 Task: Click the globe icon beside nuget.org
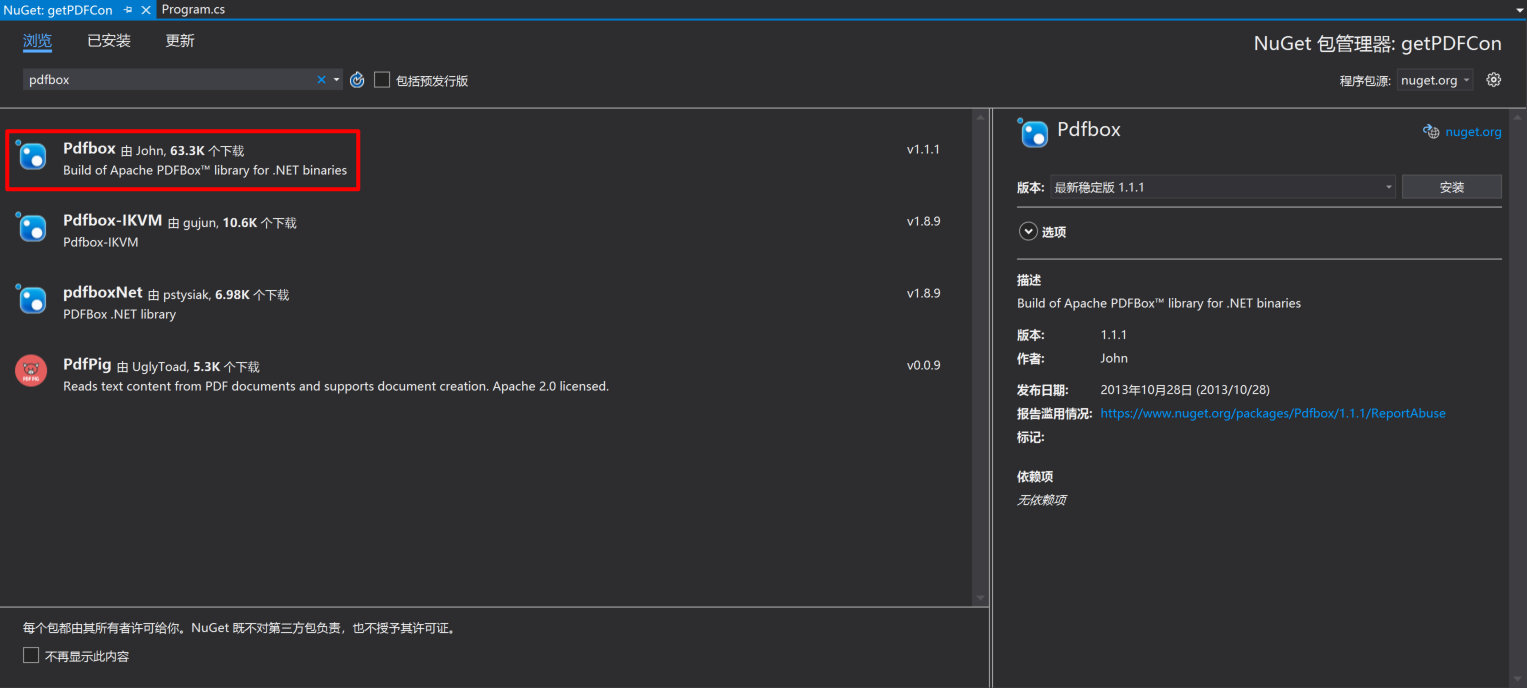point(1431,132)
